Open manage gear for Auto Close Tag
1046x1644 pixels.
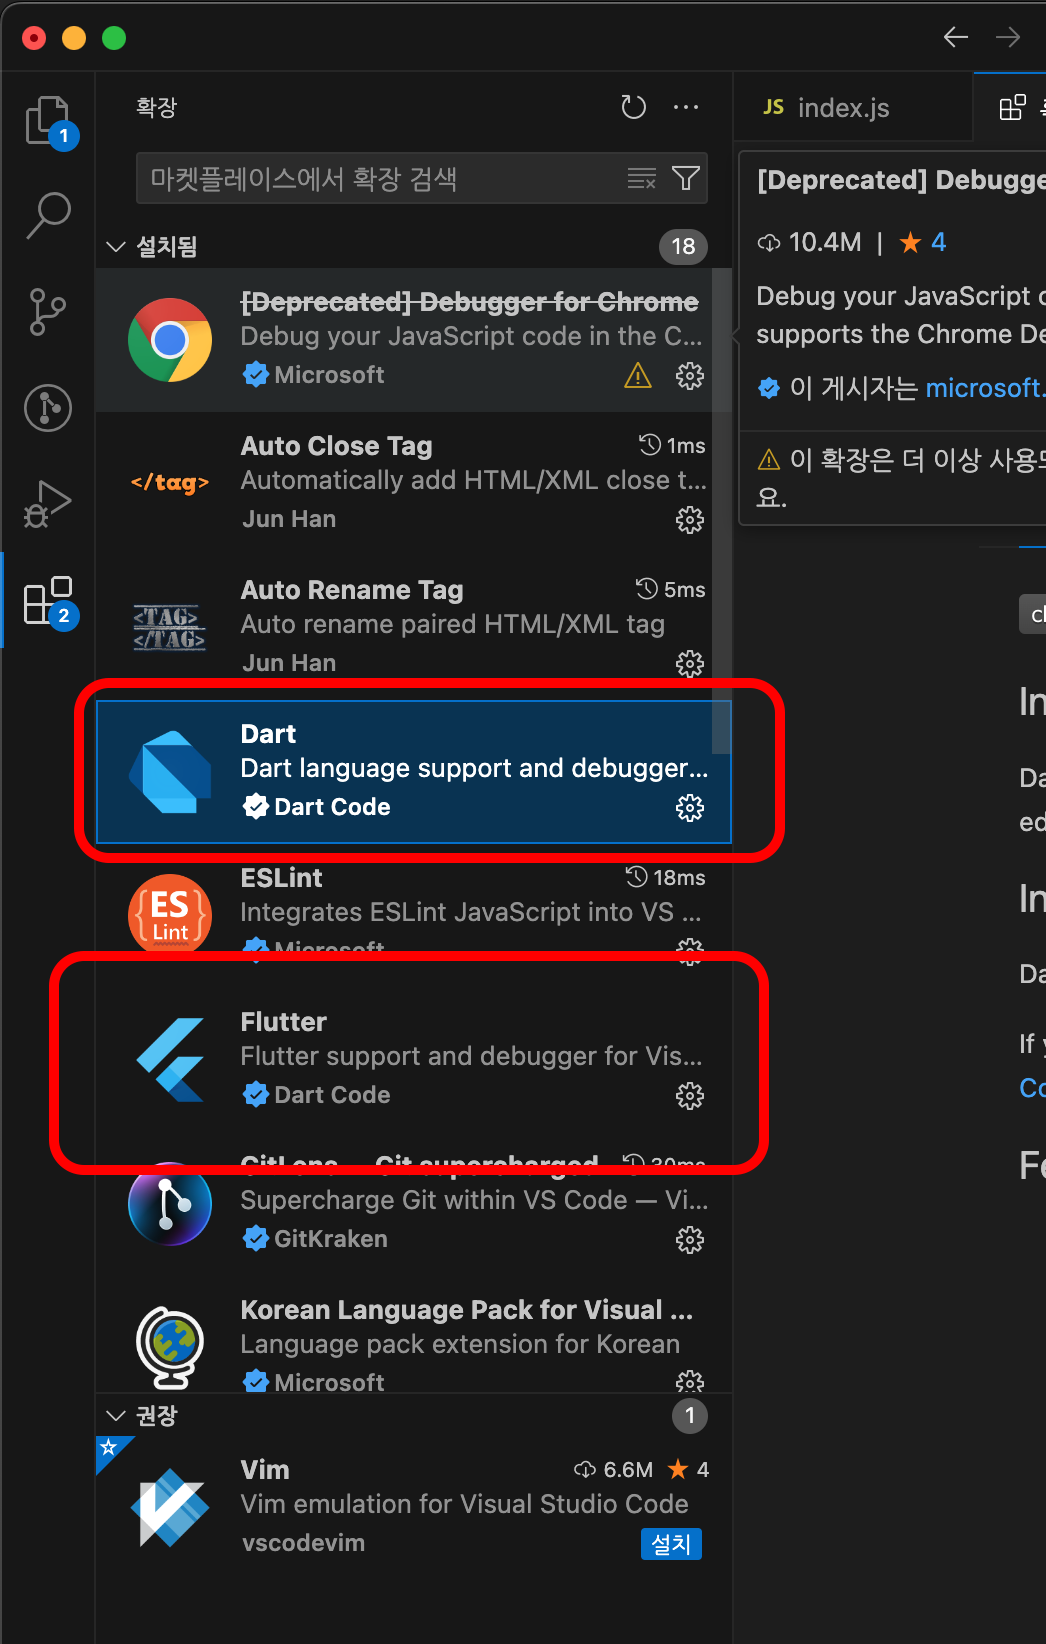690,520
